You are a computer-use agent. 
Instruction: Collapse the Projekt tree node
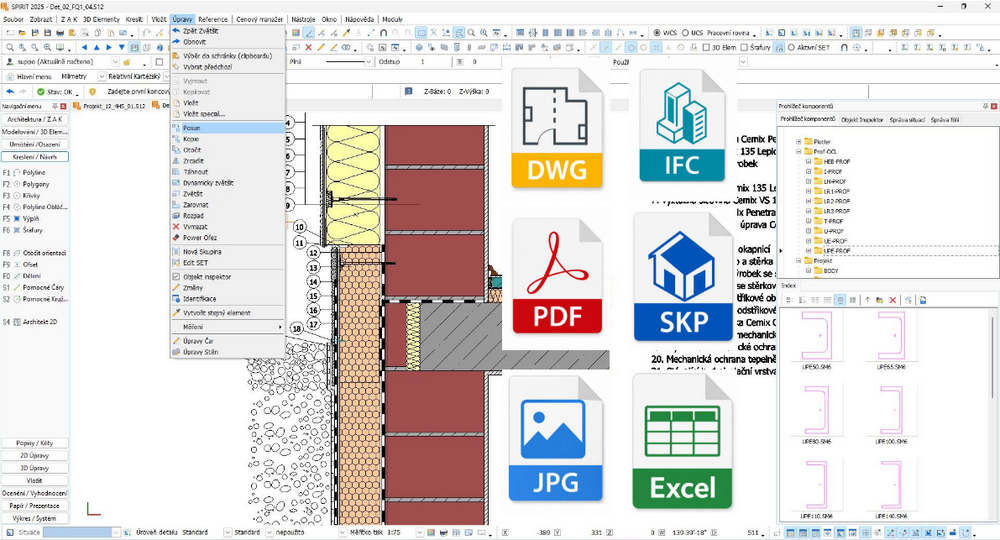[x=798, y=261]
